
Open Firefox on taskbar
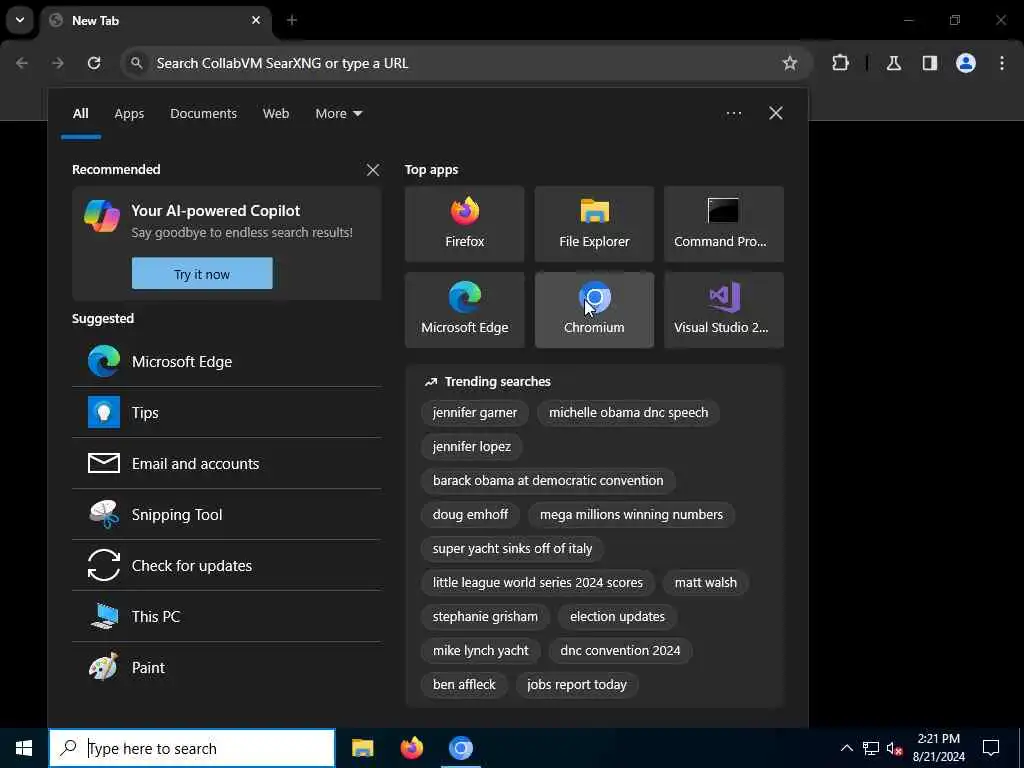tap(411, 748)
